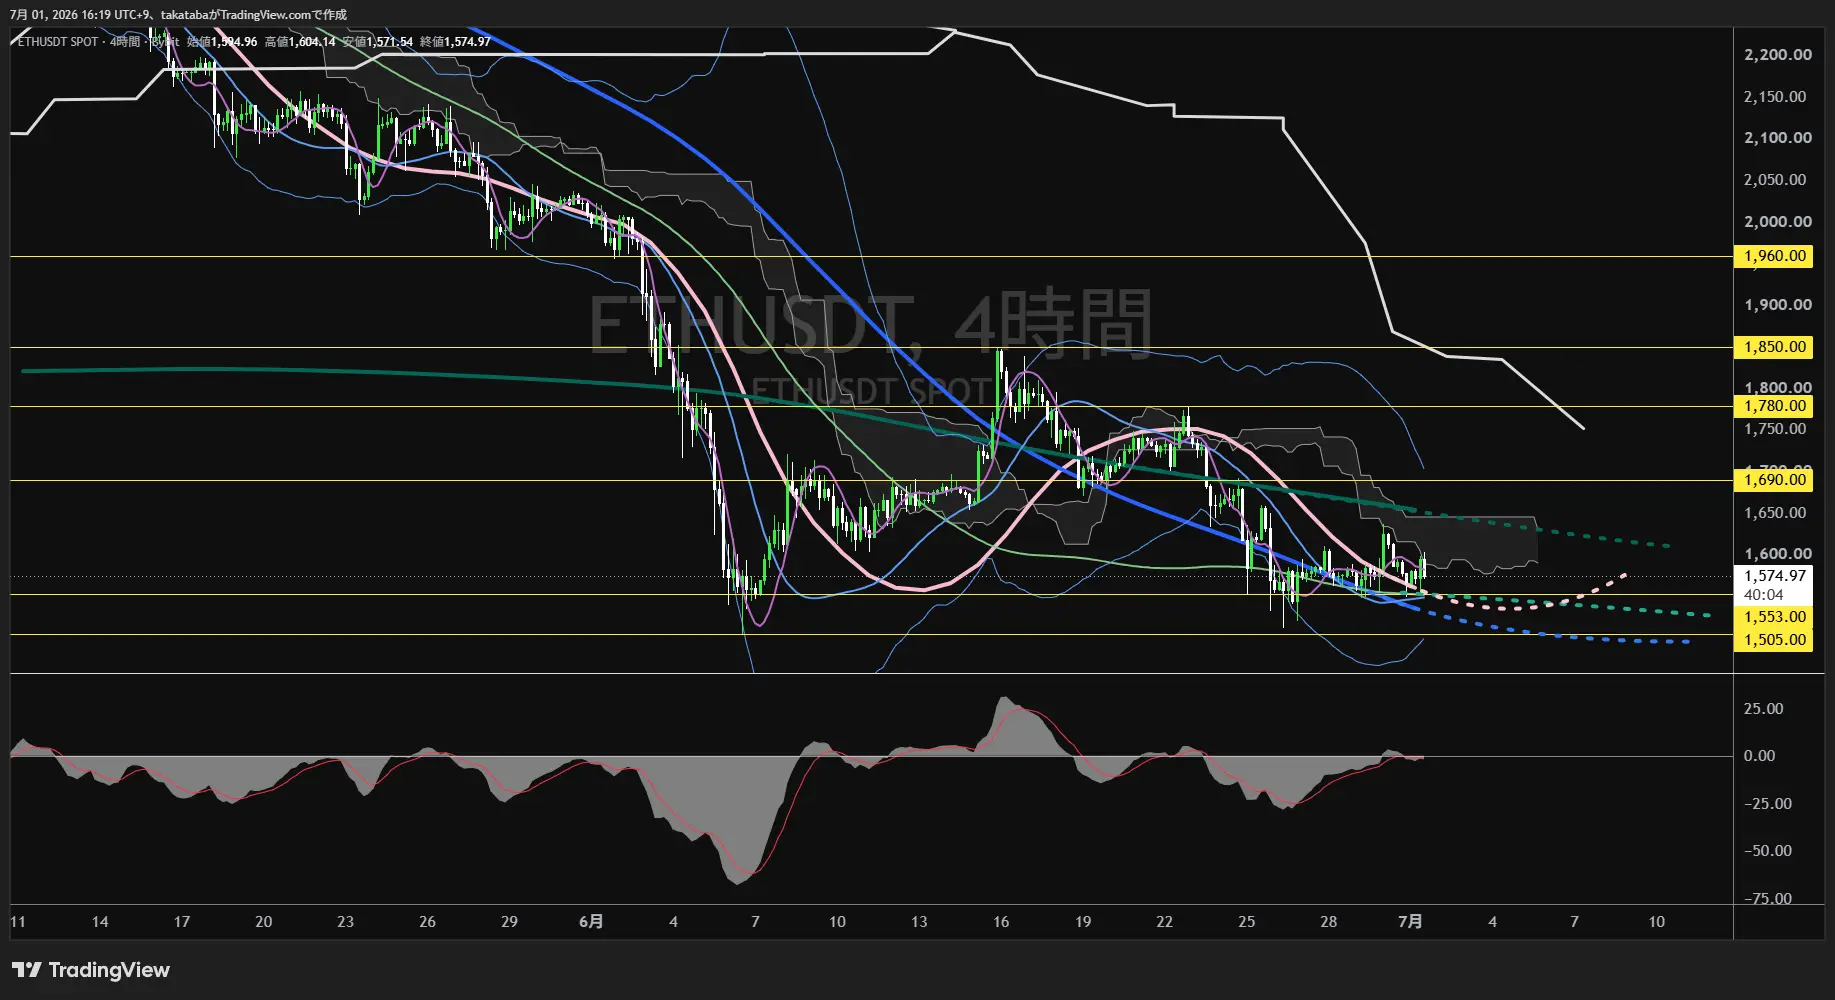Click the 2,200.00 price axis tick

(x=1777, y=55)
